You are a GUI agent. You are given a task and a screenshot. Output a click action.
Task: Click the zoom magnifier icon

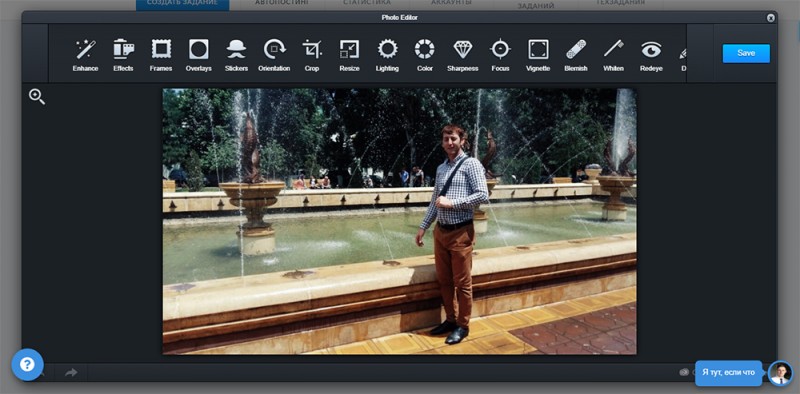(37, 96)
